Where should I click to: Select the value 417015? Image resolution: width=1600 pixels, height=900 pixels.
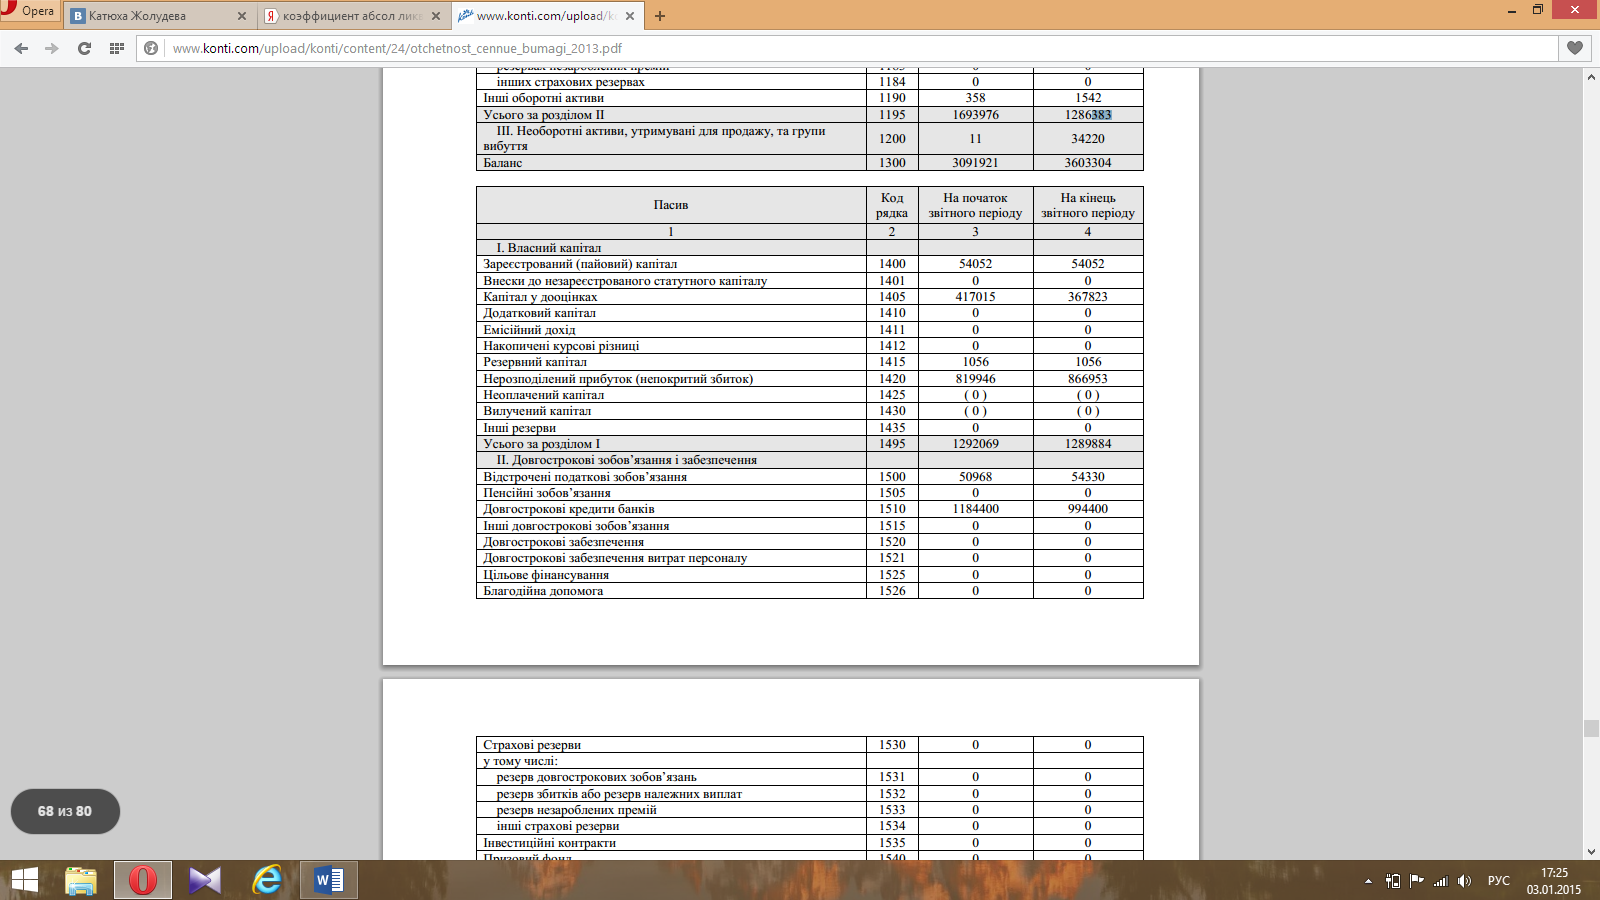coord(975,297)
